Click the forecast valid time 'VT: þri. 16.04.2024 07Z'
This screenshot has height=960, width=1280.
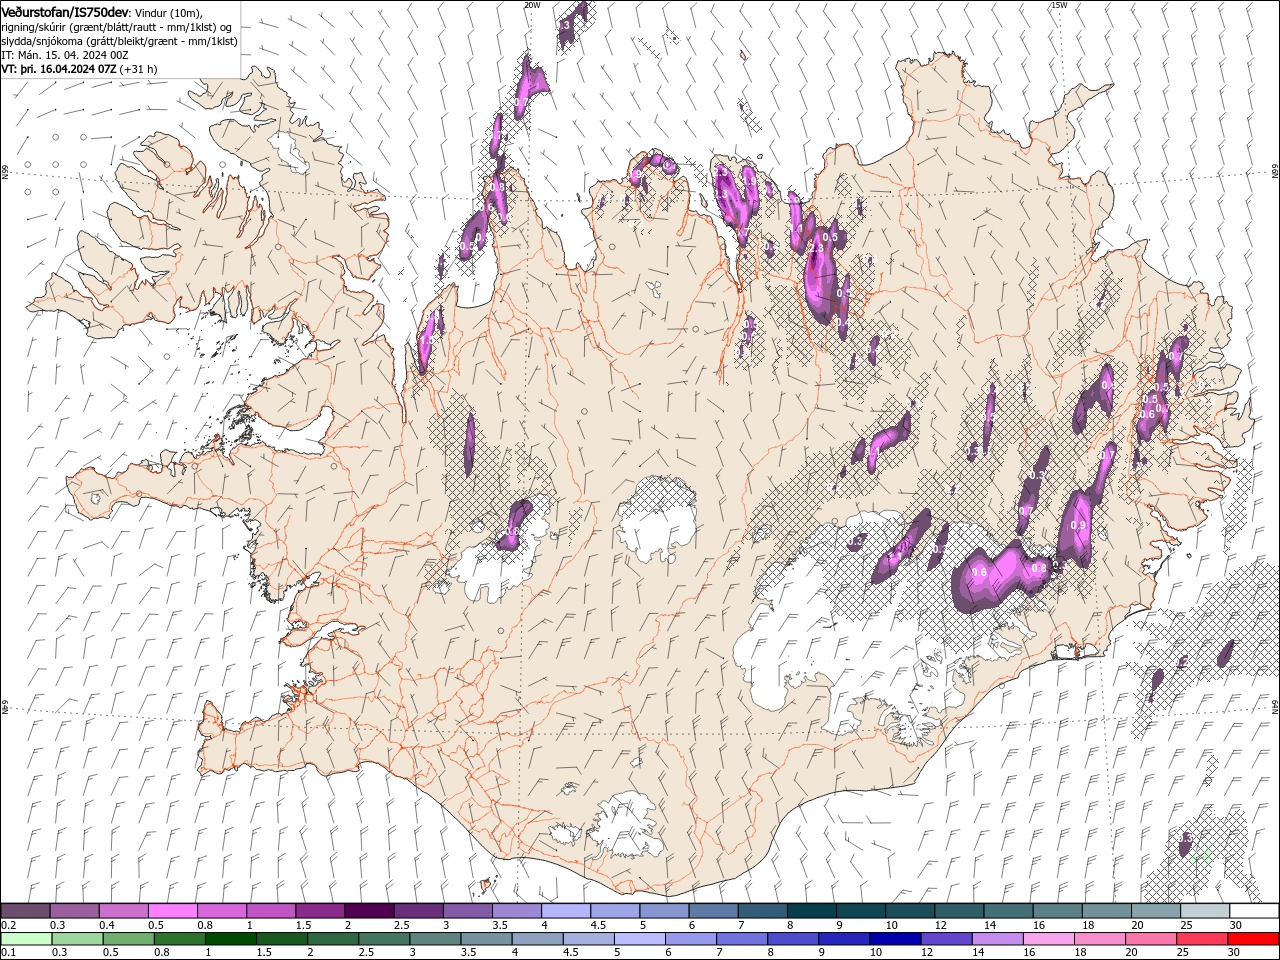[x=59, y=69]
